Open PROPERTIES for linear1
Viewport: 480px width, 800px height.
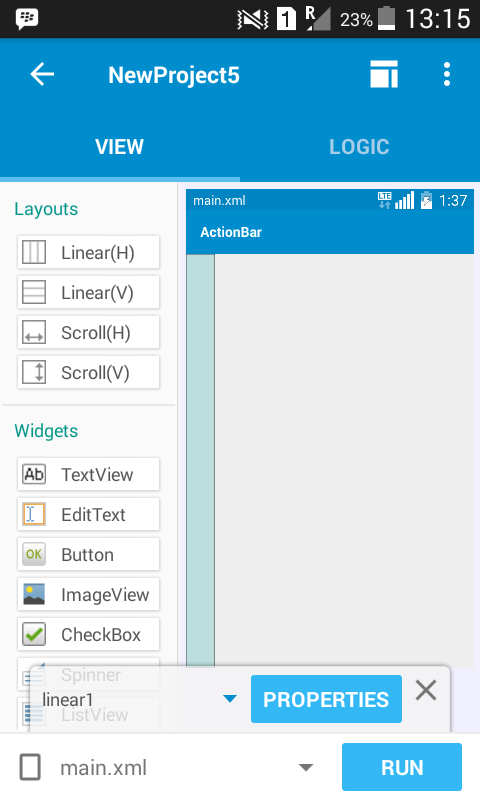[326, 699]
